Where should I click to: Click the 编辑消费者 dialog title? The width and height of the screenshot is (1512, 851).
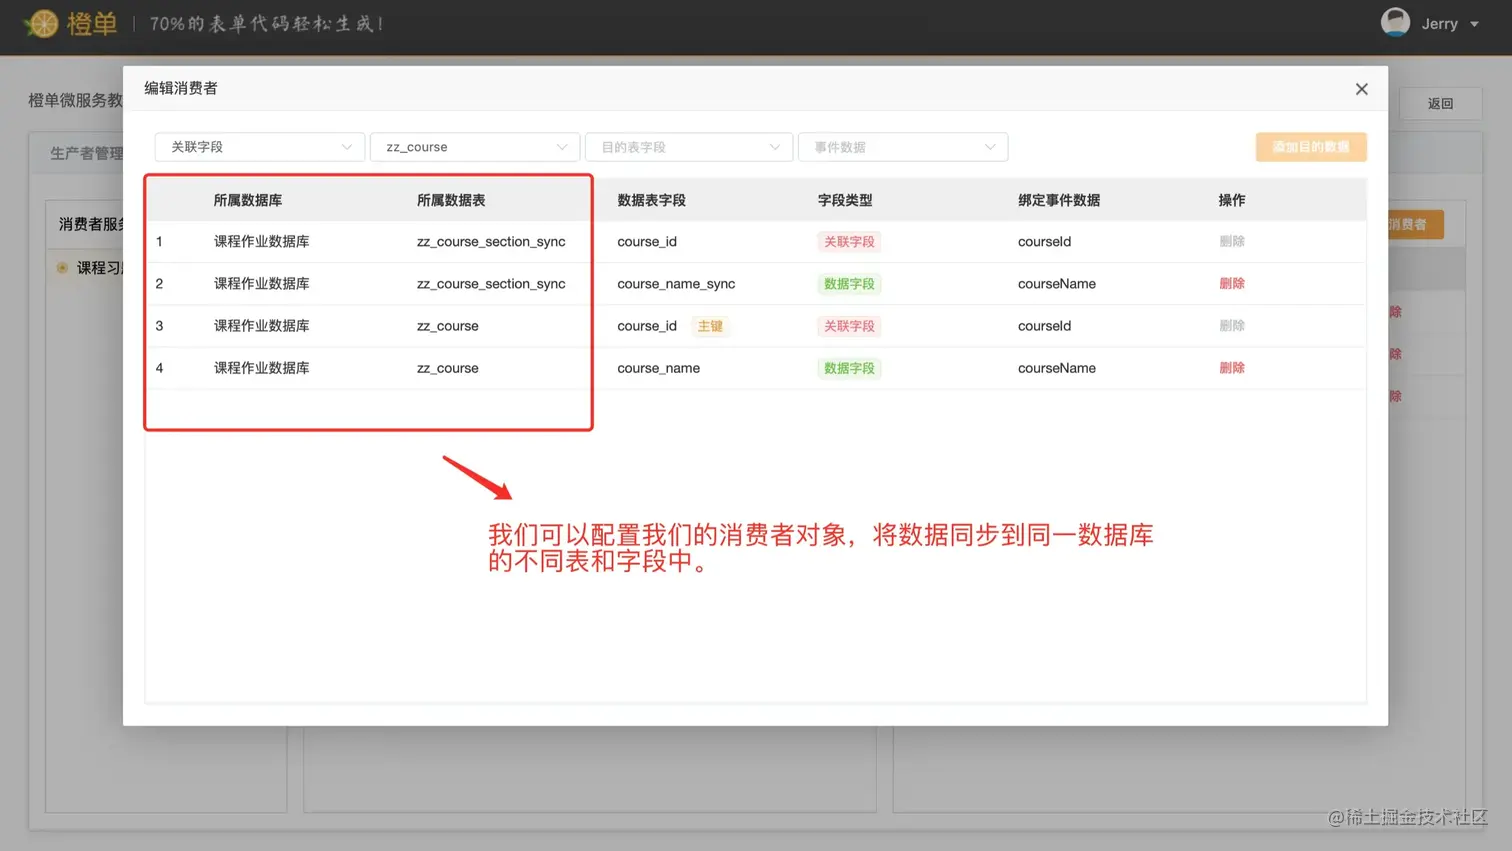click(x=181, y=88)
